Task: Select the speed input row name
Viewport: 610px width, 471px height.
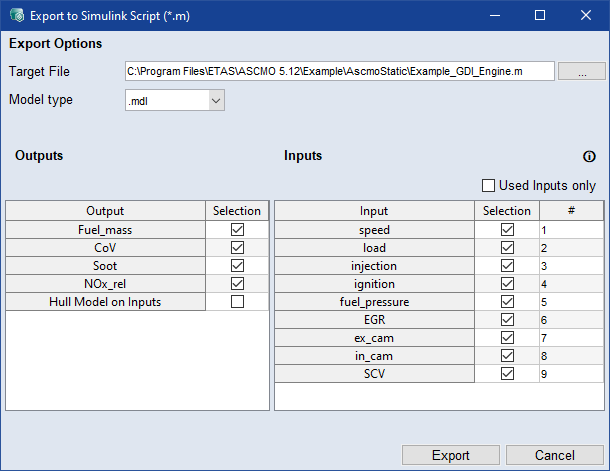Action: [x=374, y=229]
